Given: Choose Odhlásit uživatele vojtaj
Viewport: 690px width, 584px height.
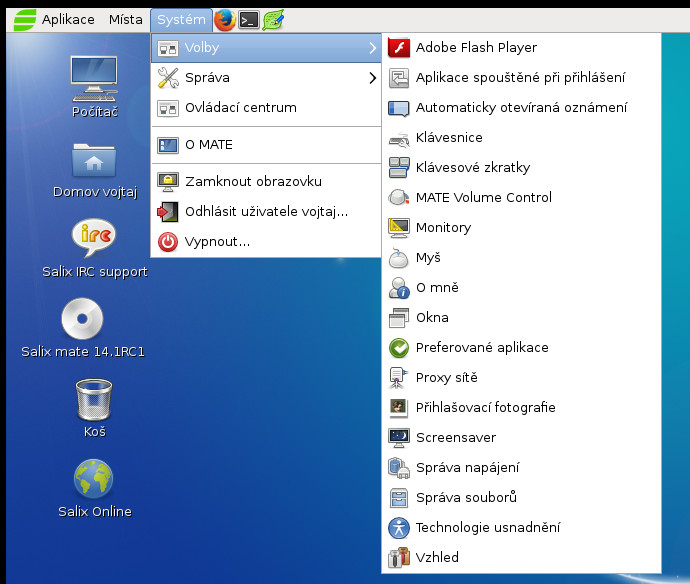Looking at the screenshot, I should [266, 212].
